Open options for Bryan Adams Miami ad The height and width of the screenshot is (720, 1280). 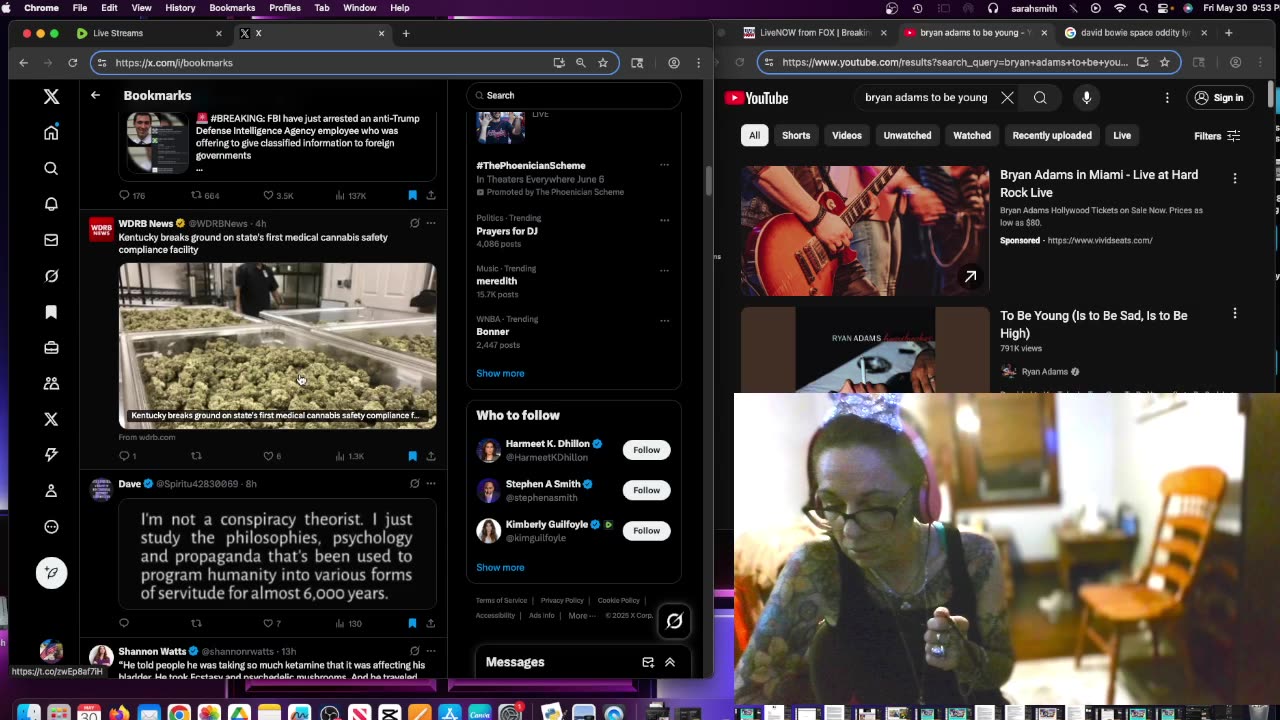click(1235, 178)
